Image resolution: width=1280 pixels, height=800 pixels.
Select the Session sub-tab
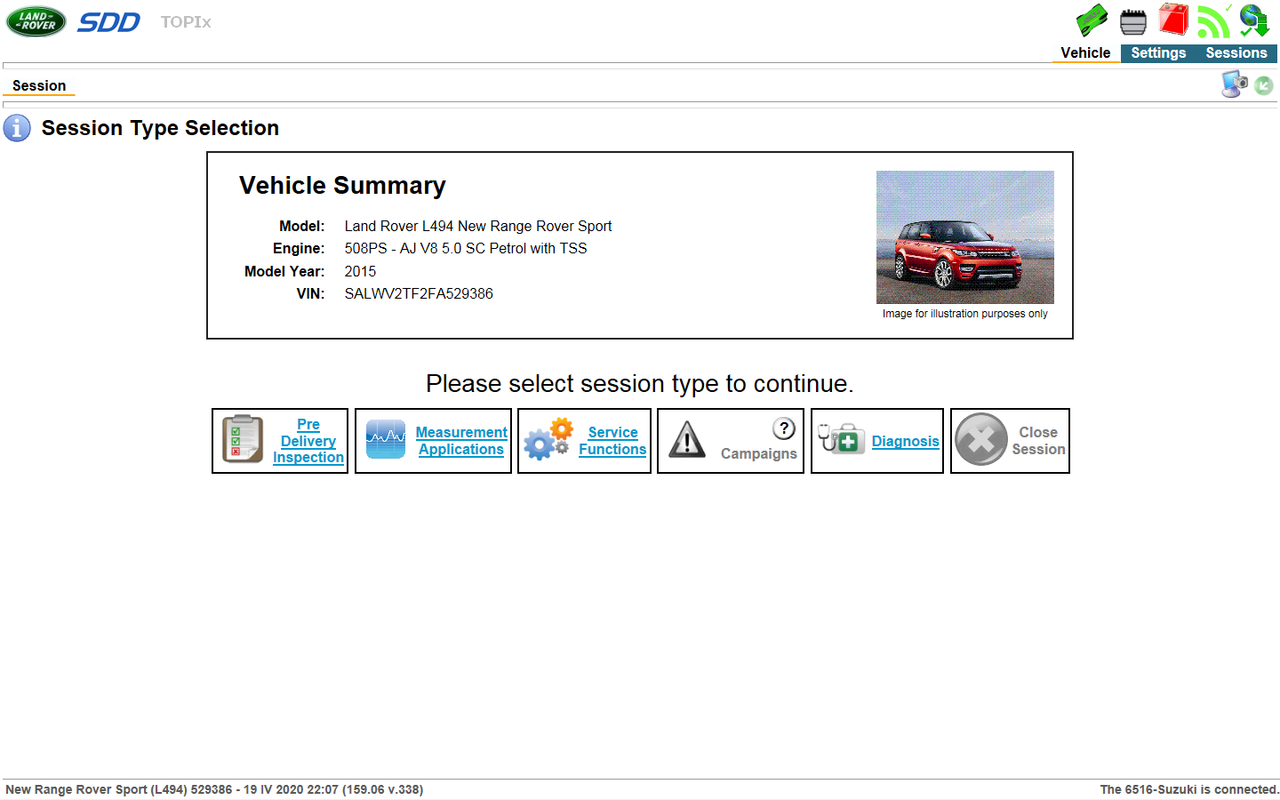39,86
